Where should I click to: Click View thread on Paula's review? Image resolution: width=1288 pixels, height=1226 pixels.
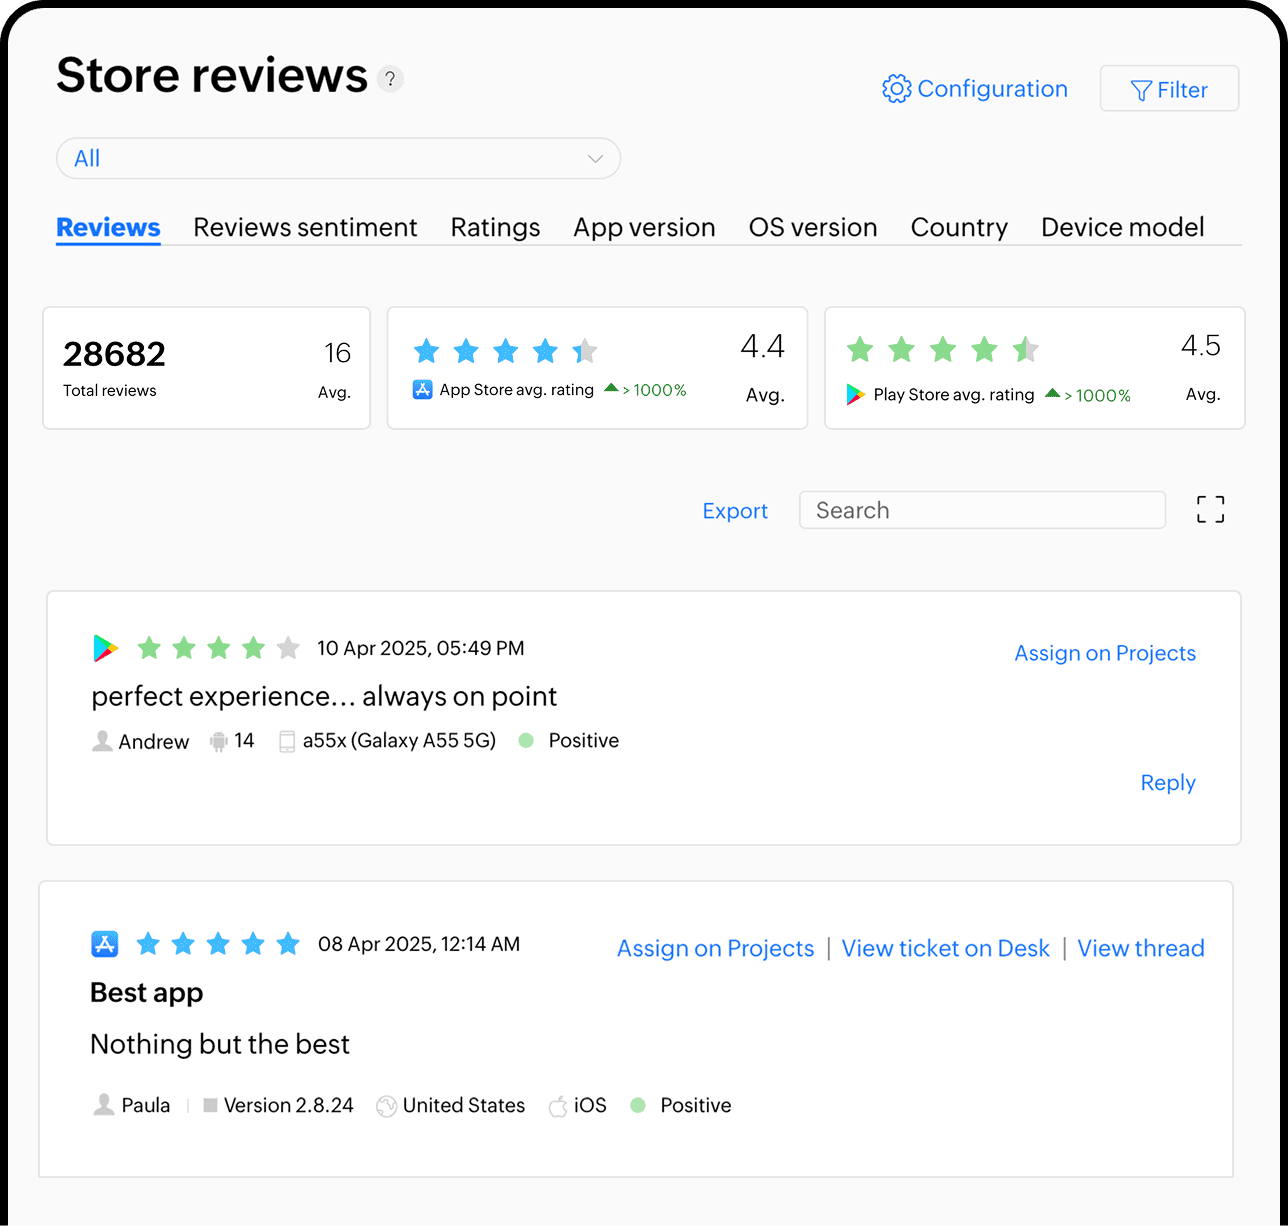pos(1140,948)
